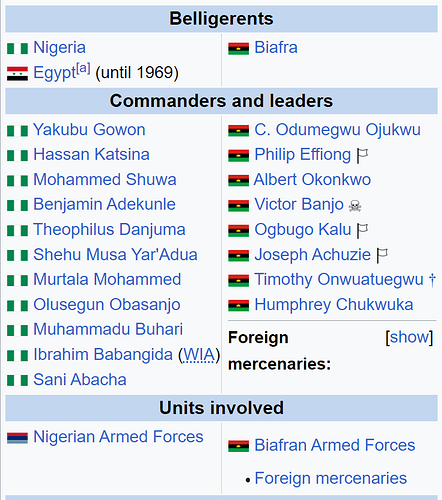Visit the Muhammadu Buhari link
The width and height of the screenshot is (442, 500).
click(108, 329)
